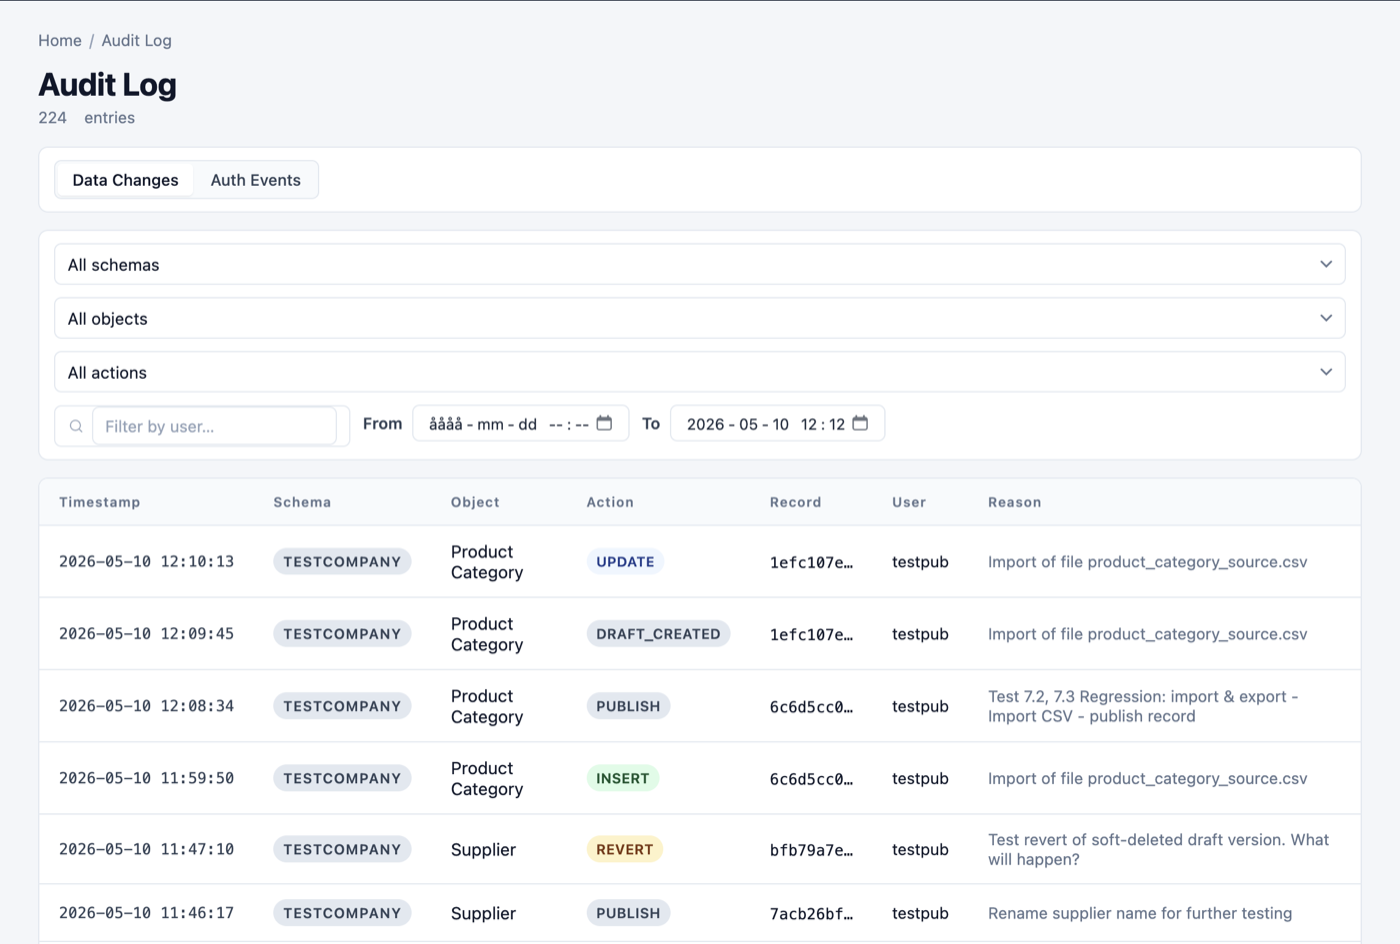
Task: Click the Record column header
Action: point(795,502)
